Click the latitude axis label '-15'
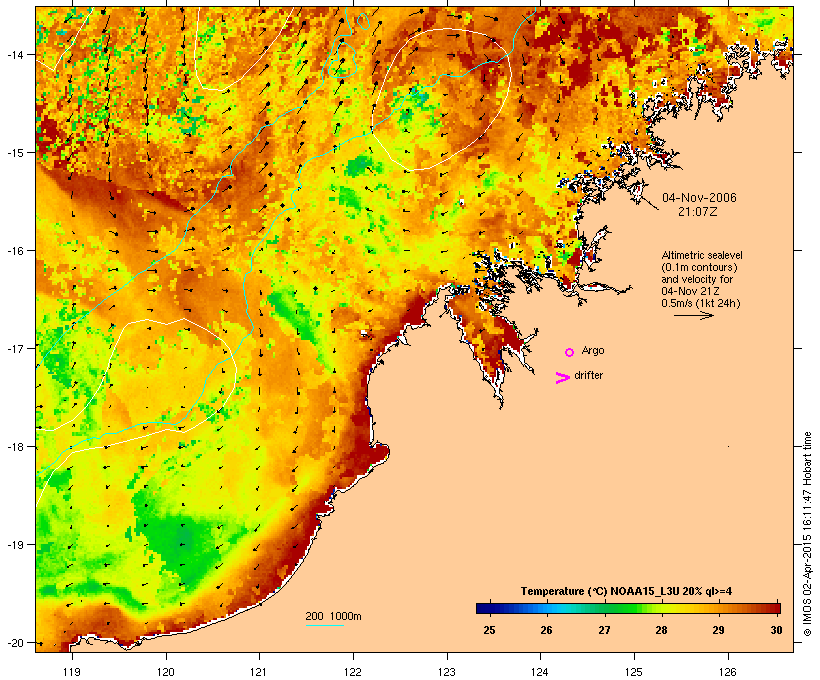Screen dimensions: 820x680 pos(14,152)
